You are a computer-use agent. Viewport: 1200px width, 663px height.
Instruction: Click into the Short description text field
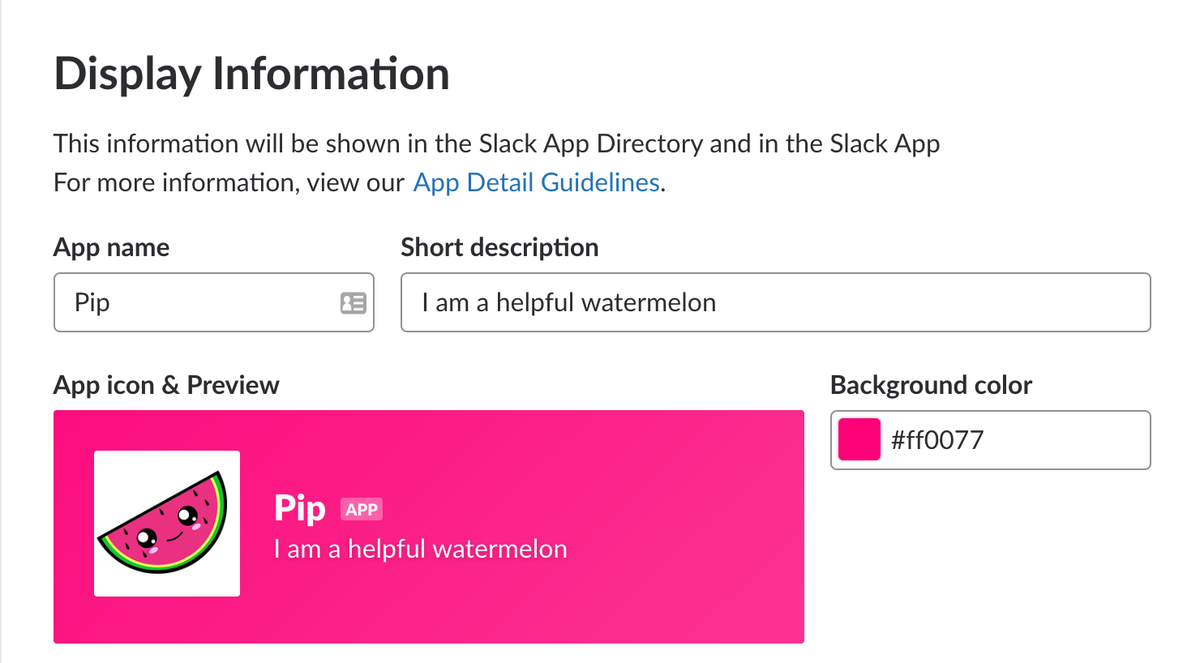click(x=776, y=302)
